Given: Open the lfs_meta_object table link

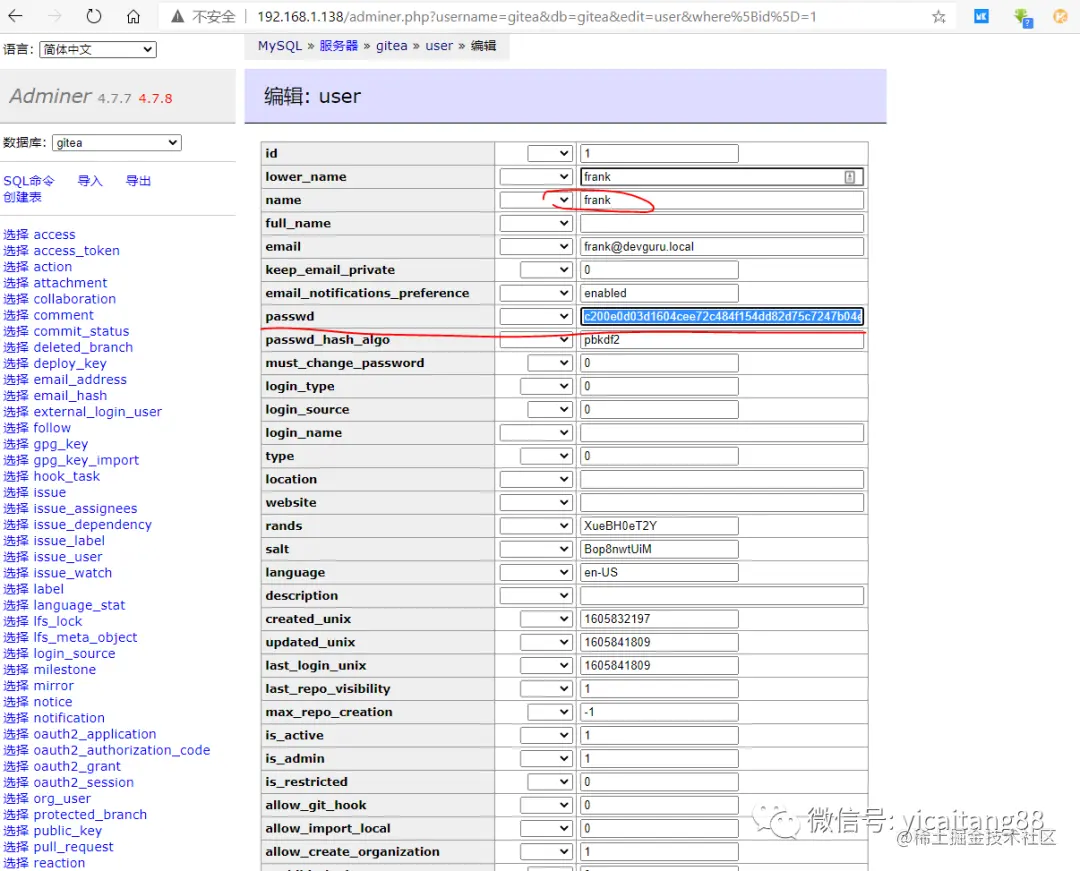Looking at the screenshot, I should tap(85, 638).
